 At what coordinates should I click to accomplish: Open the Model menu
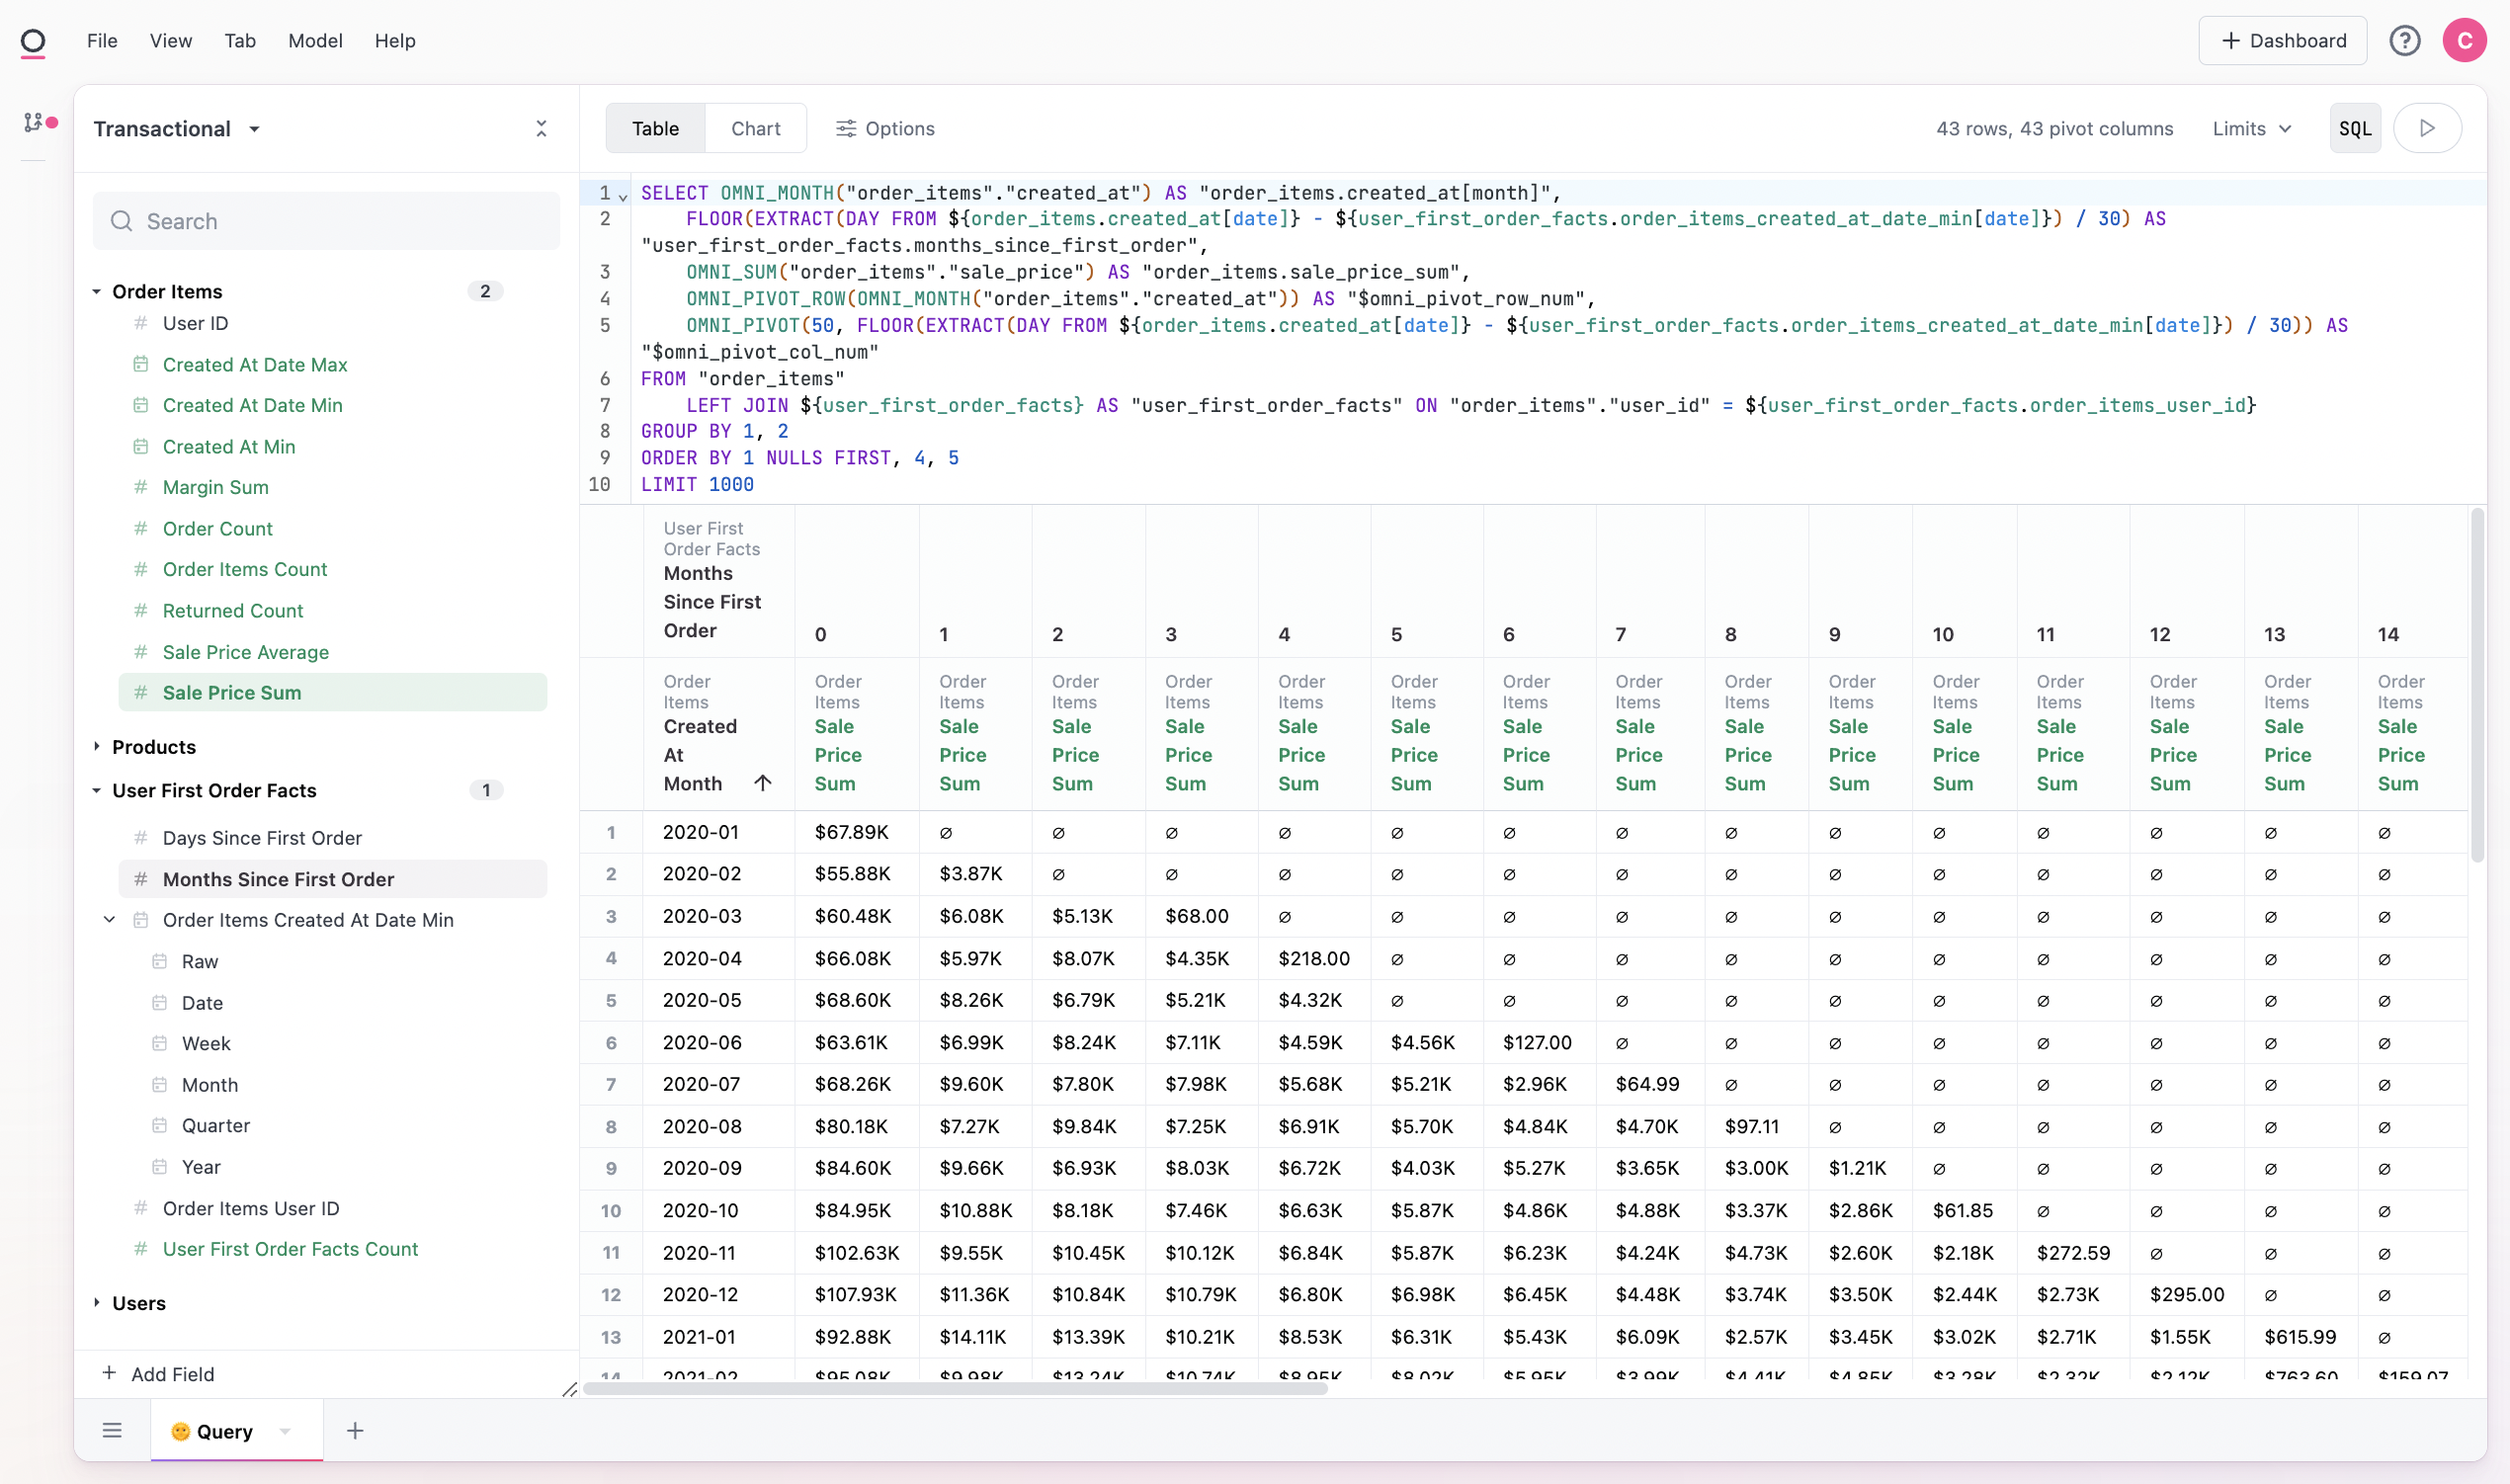[315, 41]
